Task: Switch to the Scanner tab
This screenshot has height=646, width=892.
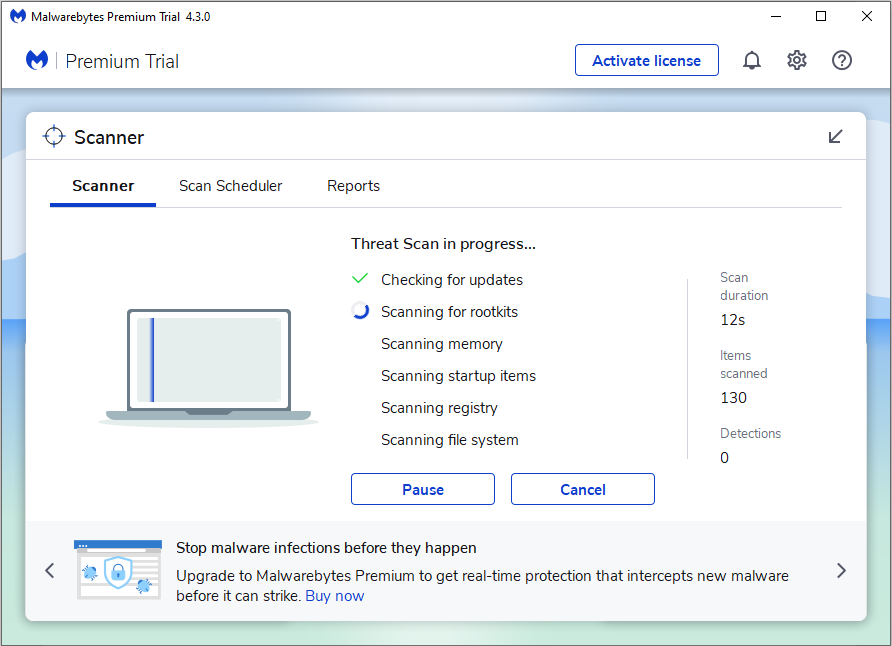Action: [x=103, y=186]
